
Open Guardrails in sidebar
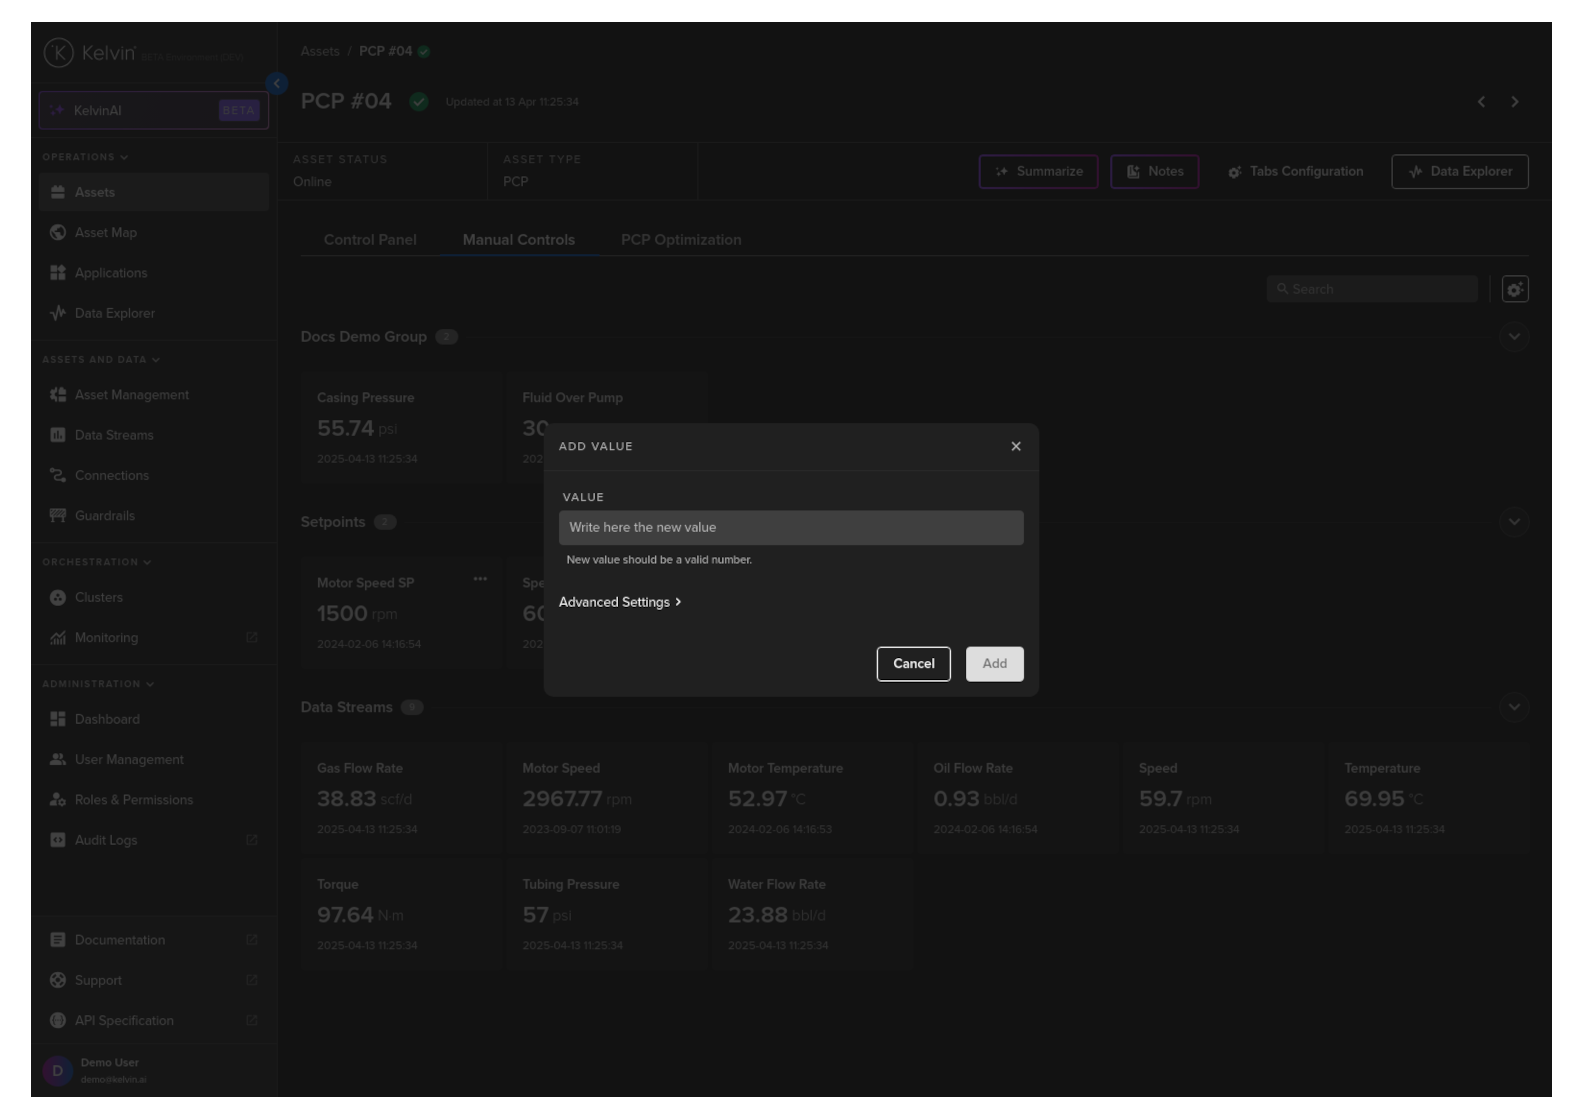tap(104, 516)
